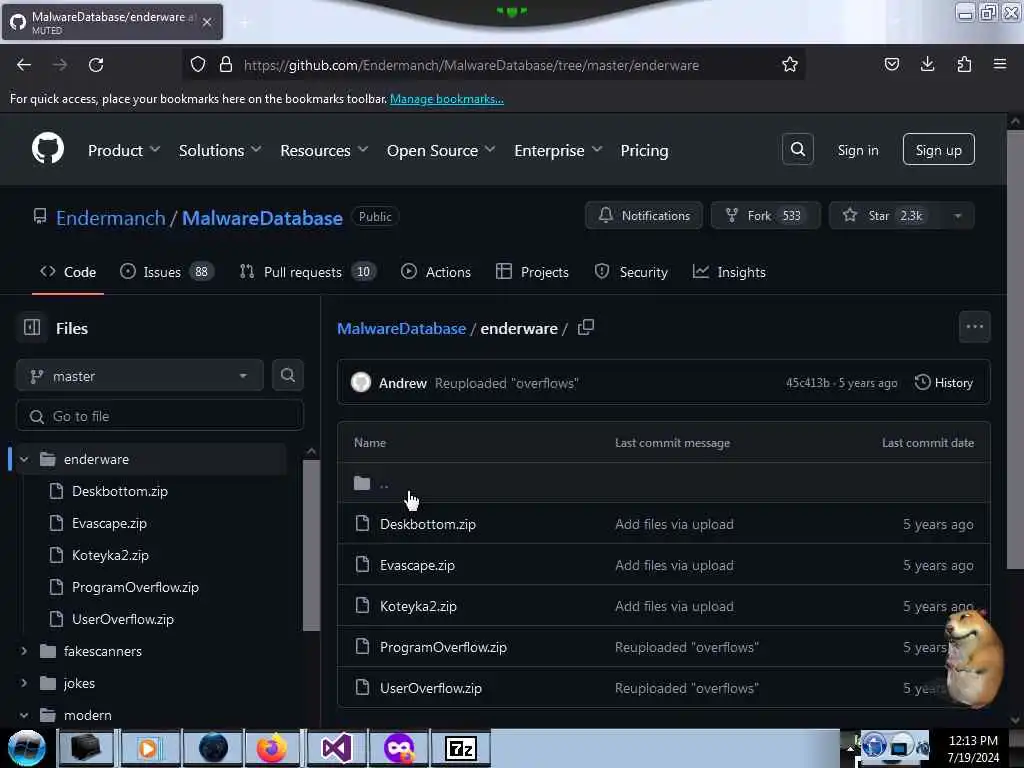Click the tracking protection shield icon
1024x768 pixels.
point(198,65)
